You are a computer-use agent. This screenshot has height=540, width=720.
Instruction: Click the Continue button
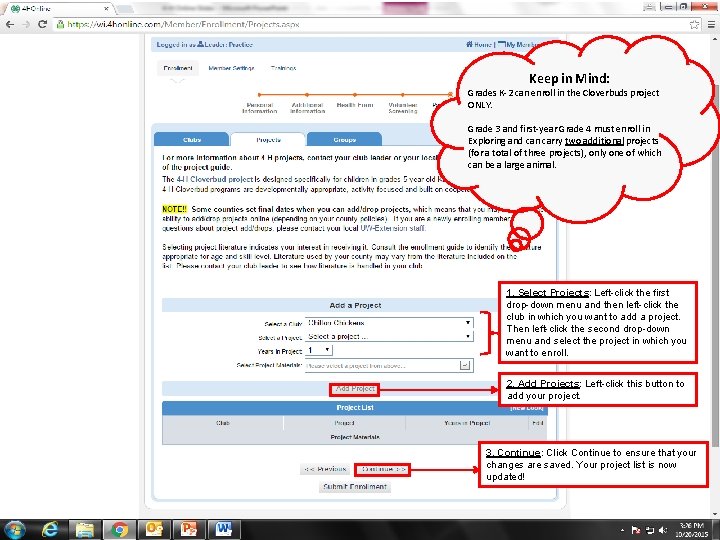pyautogui.click(x=383, y=469)
